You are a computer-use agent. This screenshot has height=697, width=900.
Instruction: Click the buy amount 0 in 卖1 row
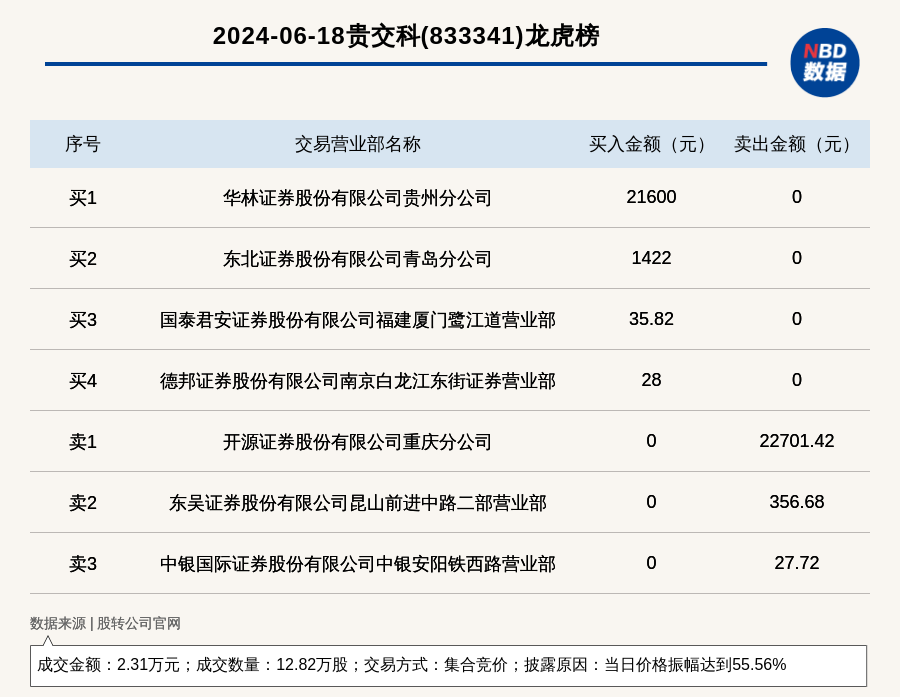click(x=651, y=441)
